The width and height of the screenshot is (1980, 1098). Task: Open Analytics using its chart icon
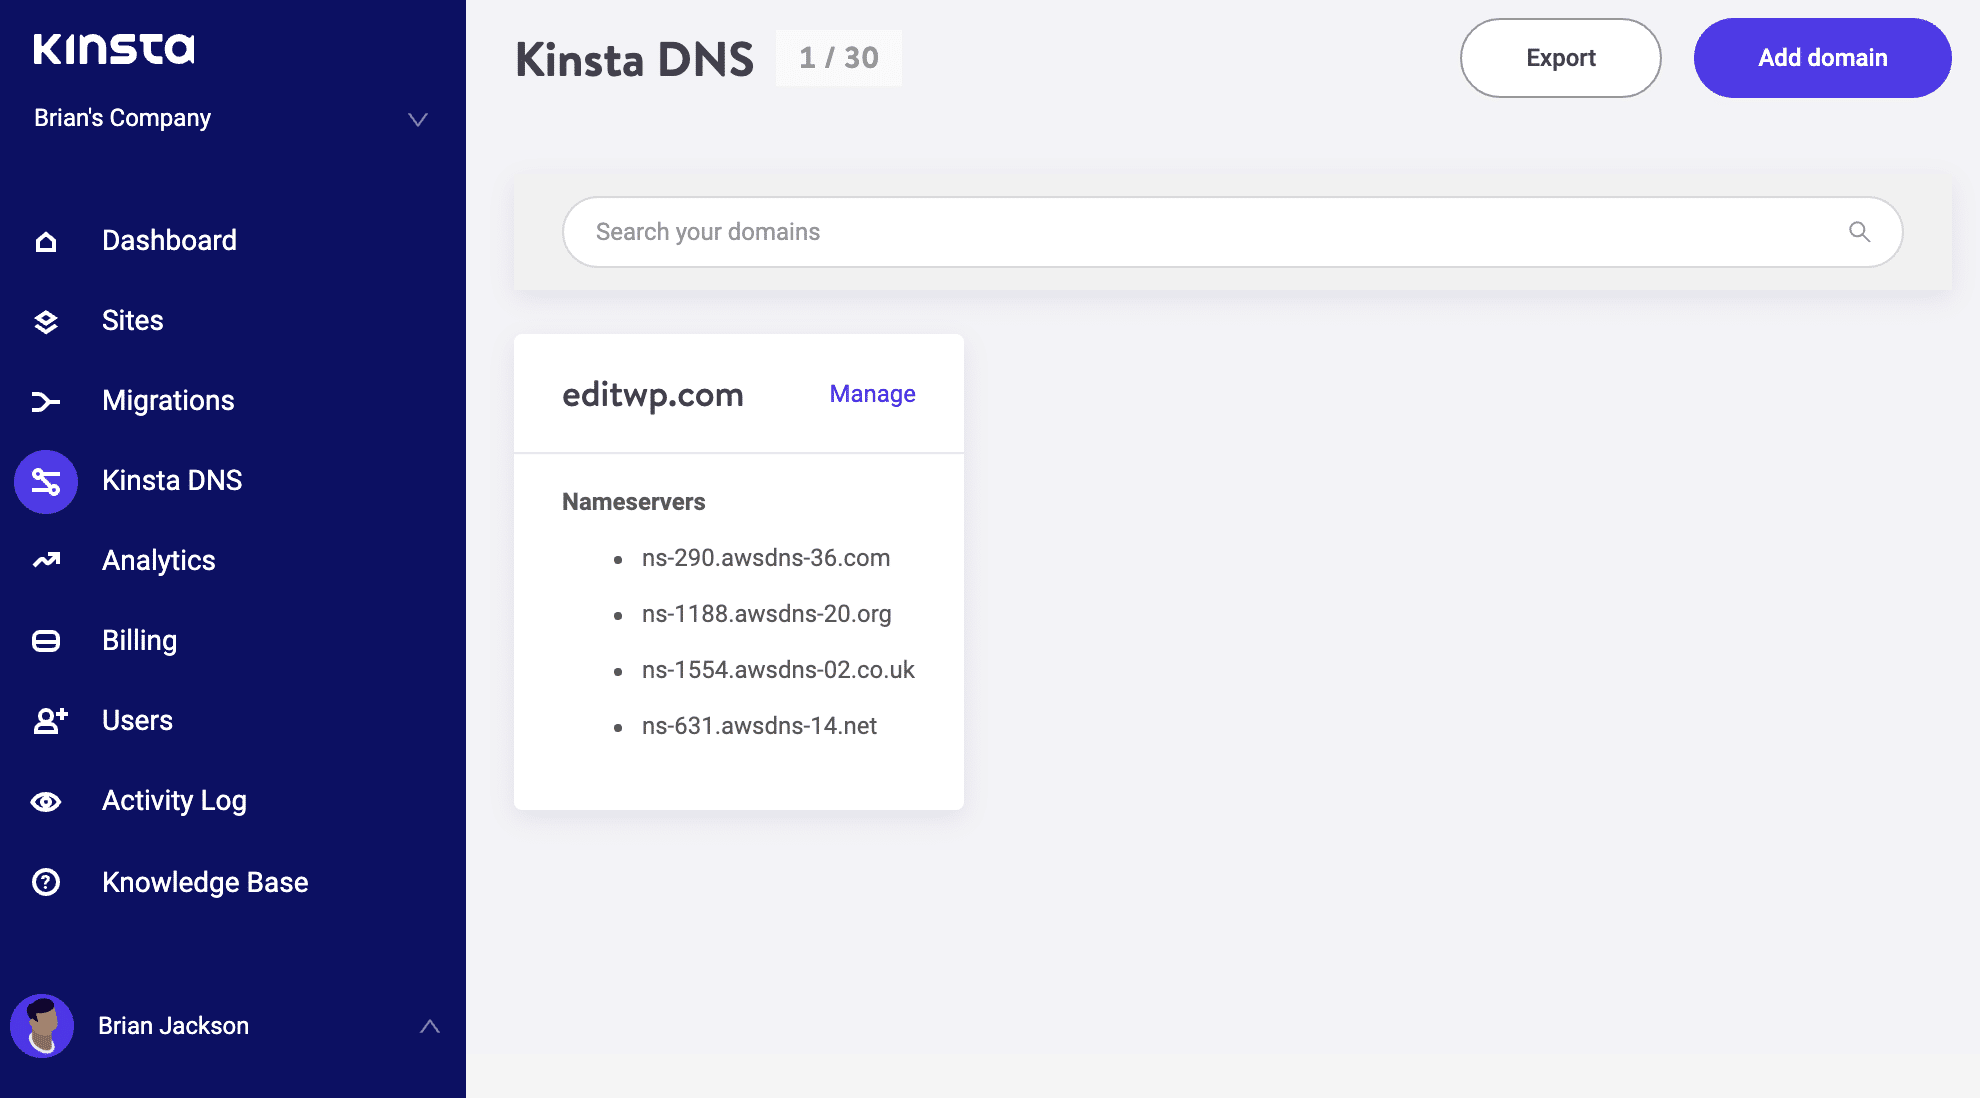[x=45, y=561]
